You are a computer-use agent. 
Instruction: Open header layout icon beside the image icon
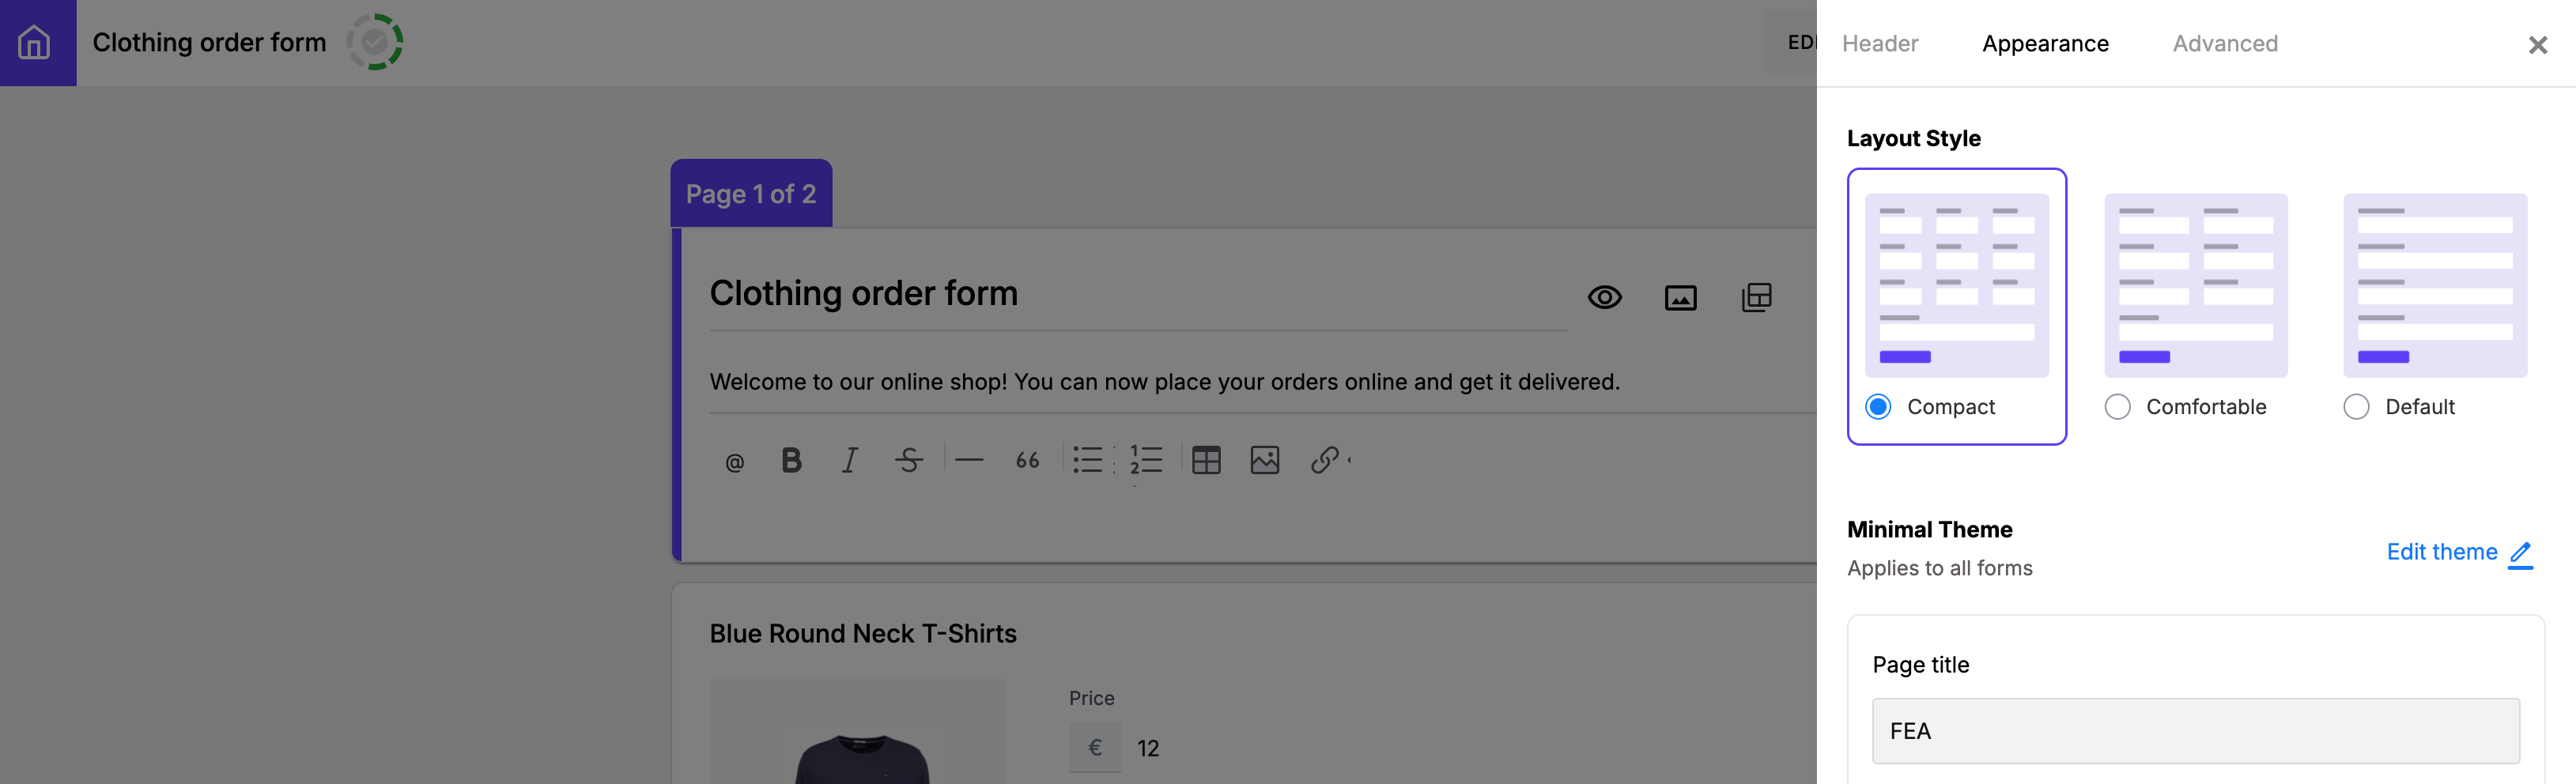(1756, 297)
